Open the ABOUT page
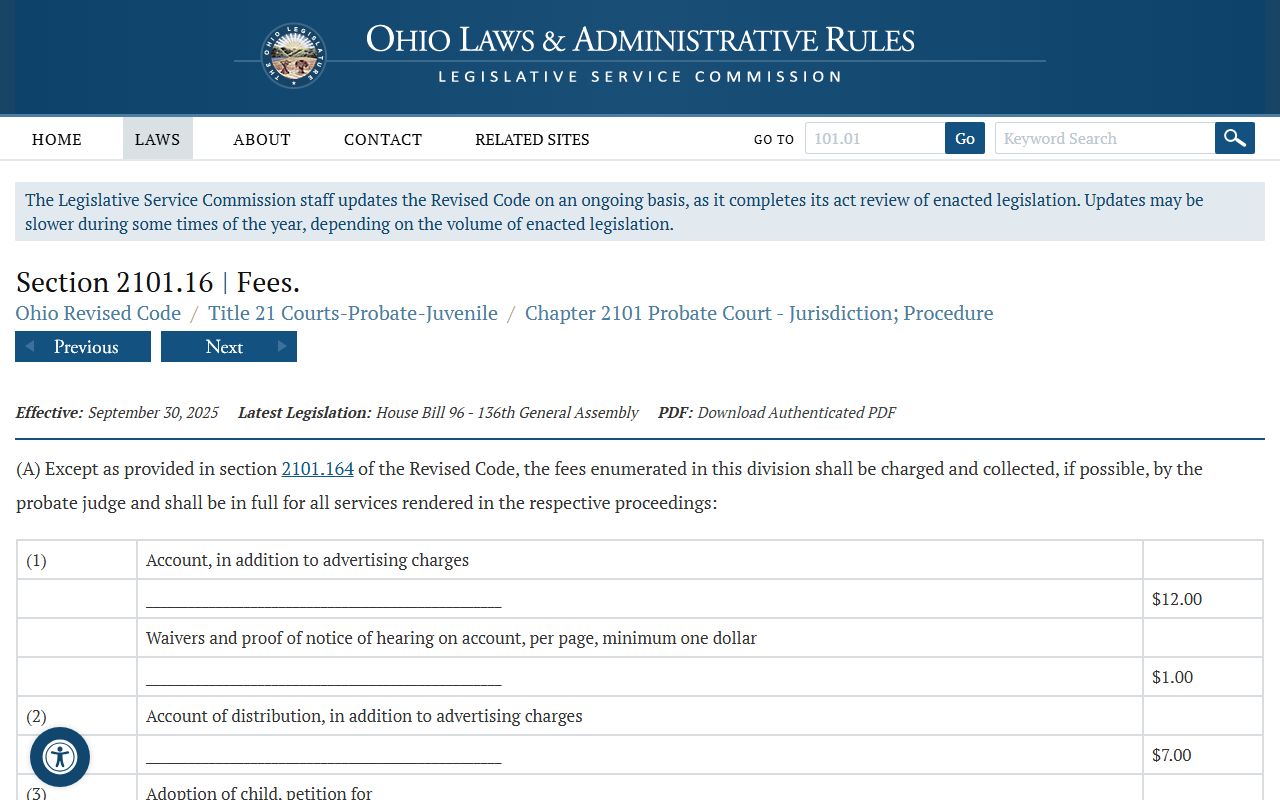The height and width of the screenshot is (800, 1280). [x=262, y=139]
